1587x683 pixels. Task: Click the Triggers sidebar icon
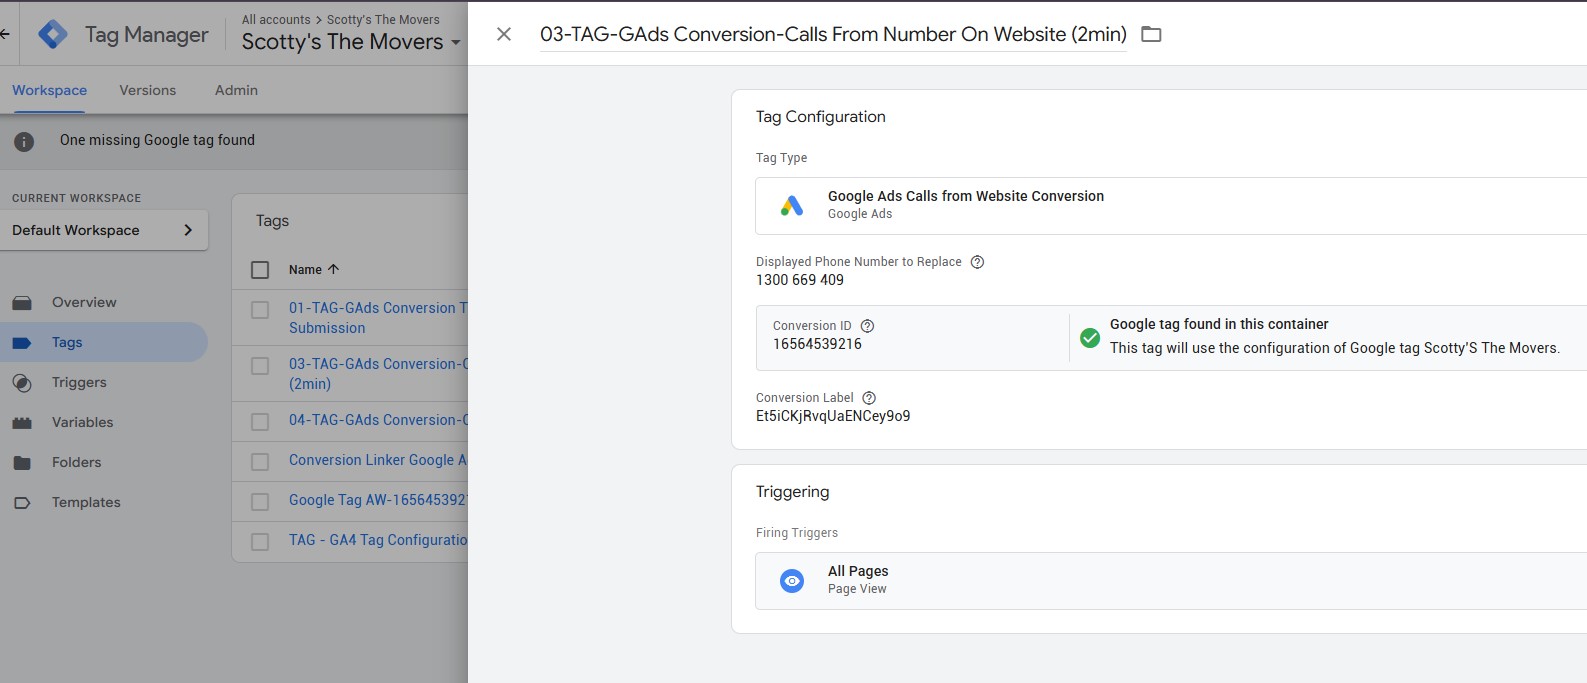22,382
